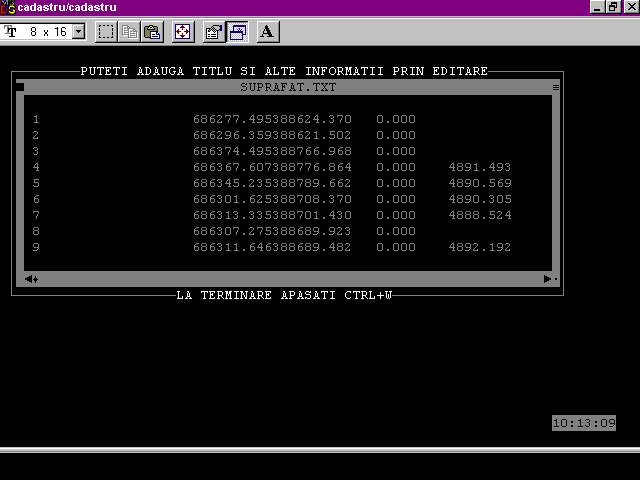Maximize the cadastru window

tap(613, 8)
